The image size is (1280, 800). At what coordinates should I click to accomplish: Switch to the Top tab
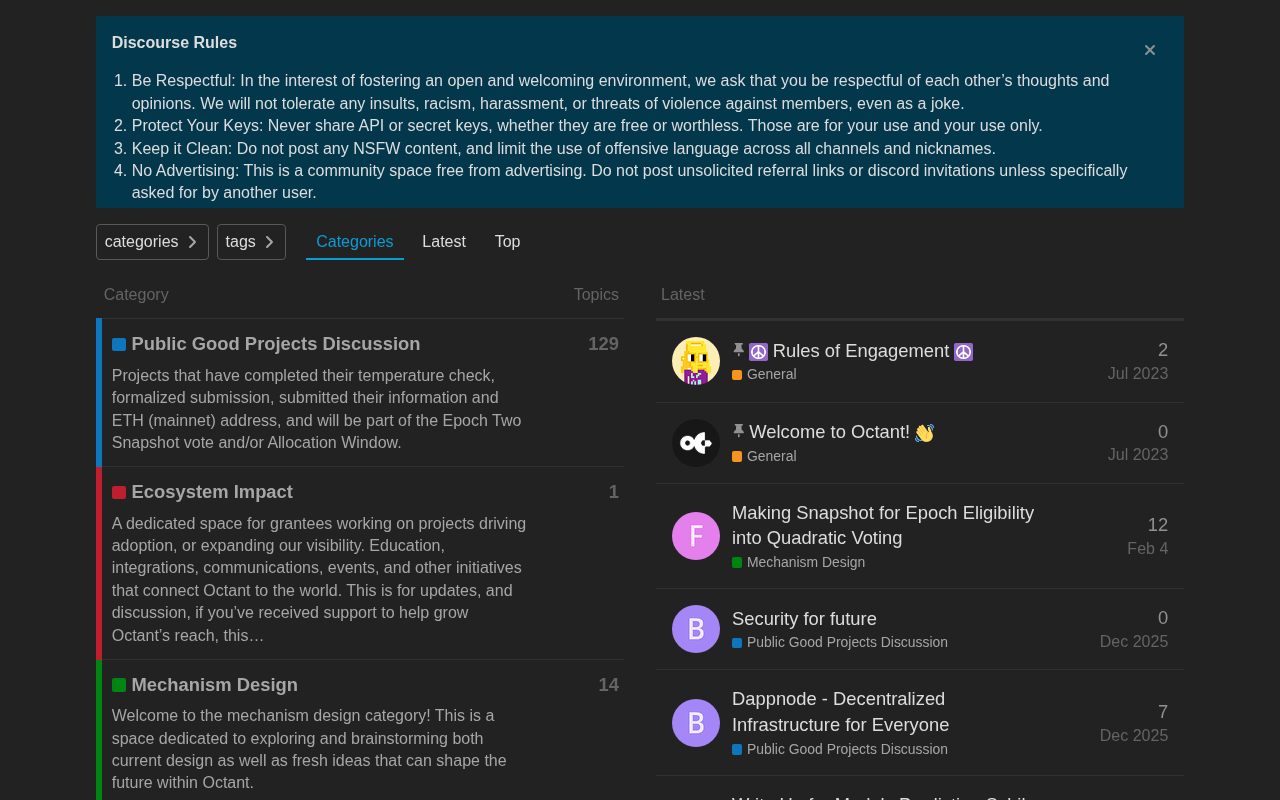pos(507,242)
